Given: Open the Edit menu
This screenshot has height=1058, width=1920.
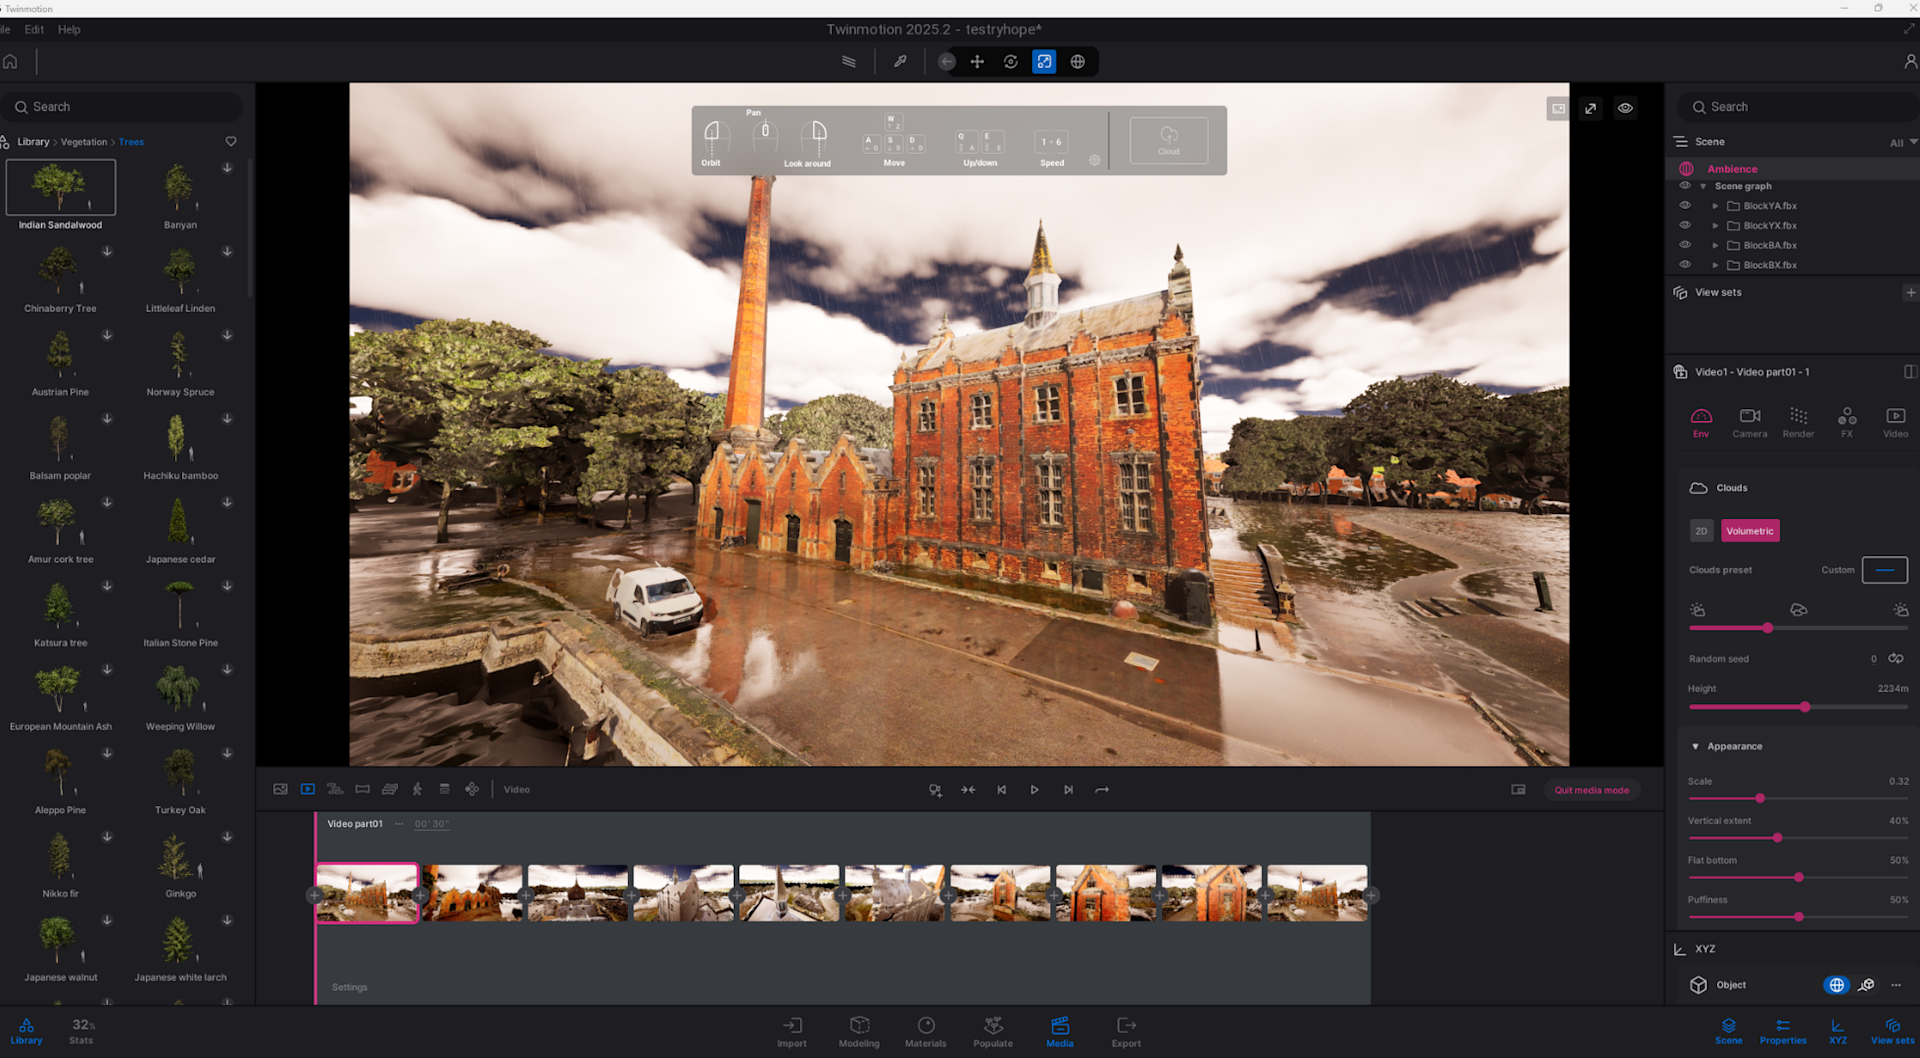Looking at the screenshot, I should click(34, 30).
